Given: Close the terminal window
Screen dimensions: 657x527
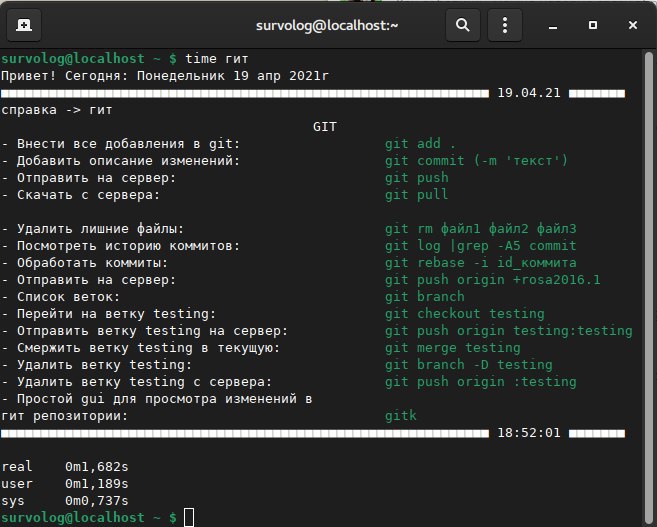Looking at the screenshot, I should 633,25.
